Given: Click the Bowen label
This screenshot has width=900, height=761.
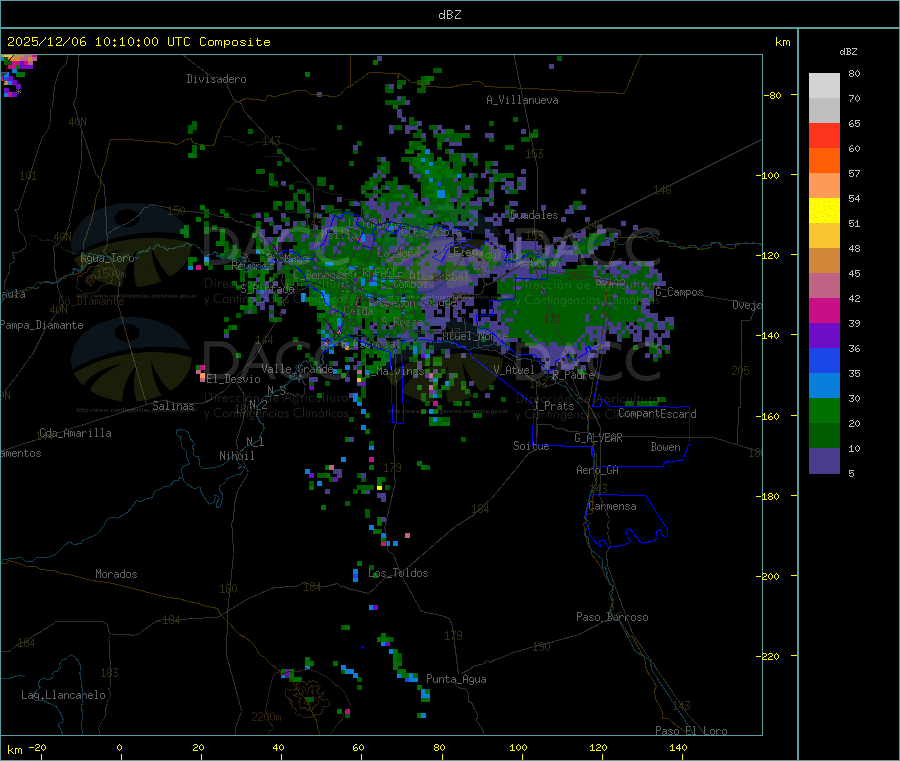Looking at the screenshot, I should click(x=665, y=447).
